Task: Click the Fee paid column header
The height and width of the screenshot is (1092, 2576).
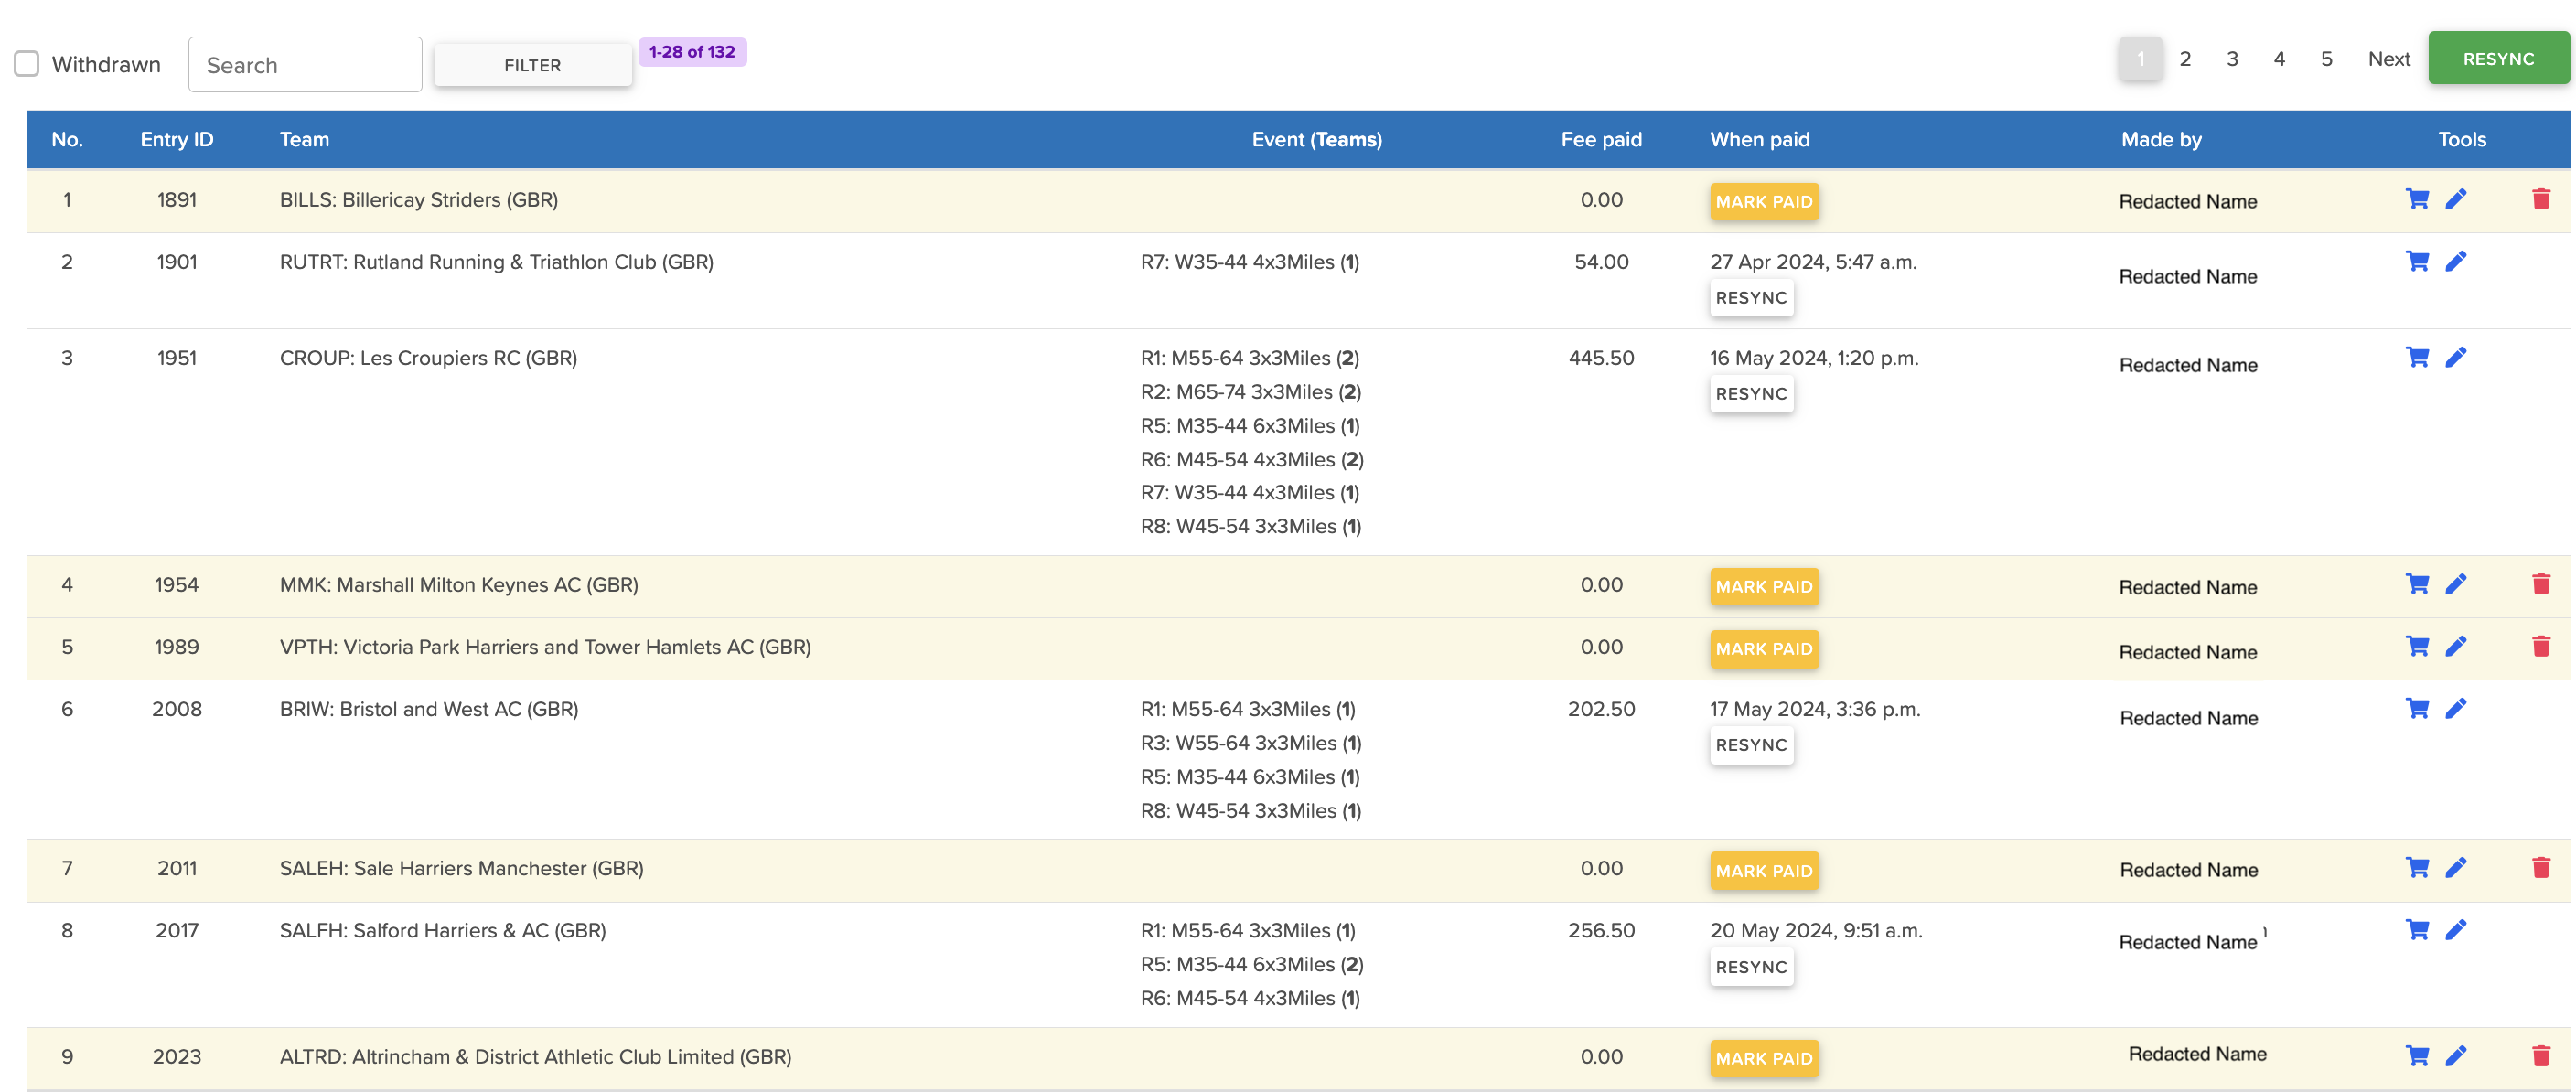Action: (x=1601, y=139)
